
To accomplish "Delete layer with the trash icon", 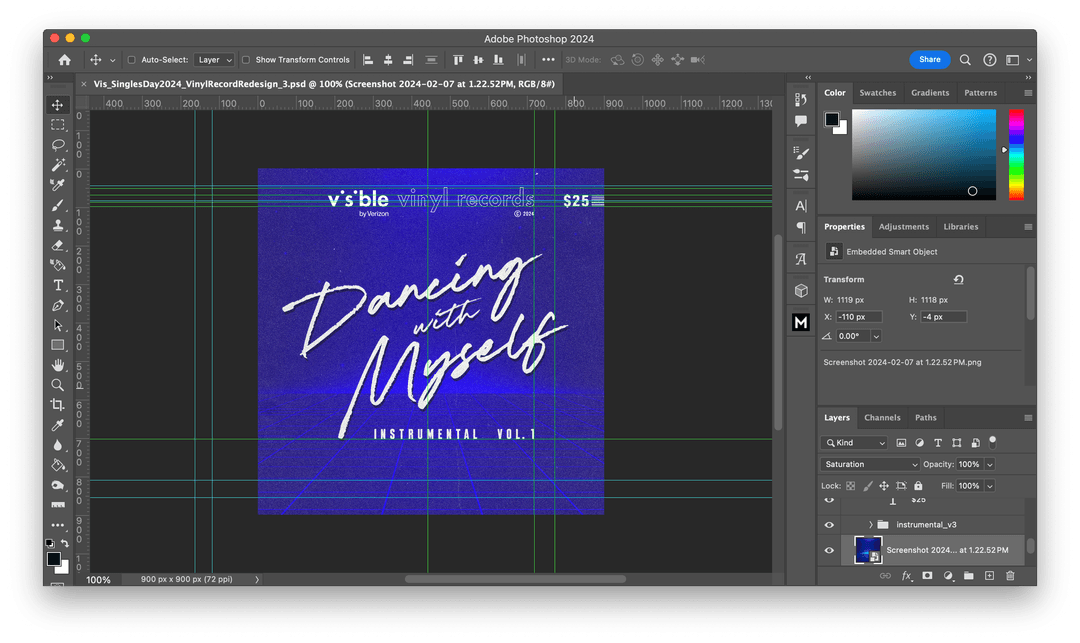I will click(1010, 576).
